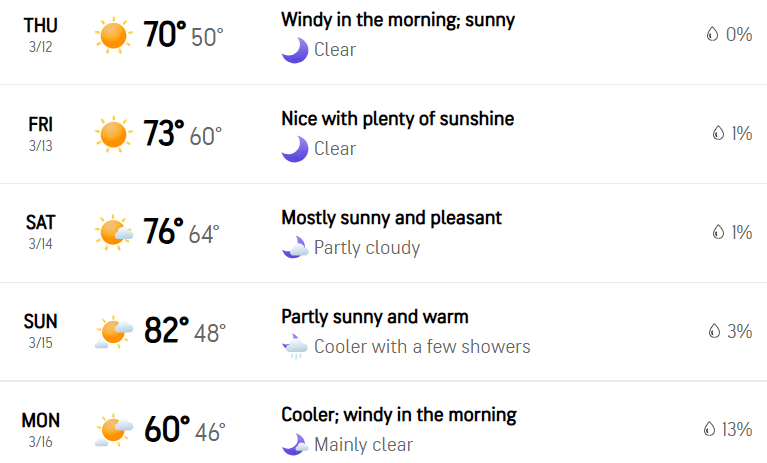This screenshot has width=767, height=463.
Task: Open 'Partly sunny and warm' Sunday forecast
Action: click(375, 317)
